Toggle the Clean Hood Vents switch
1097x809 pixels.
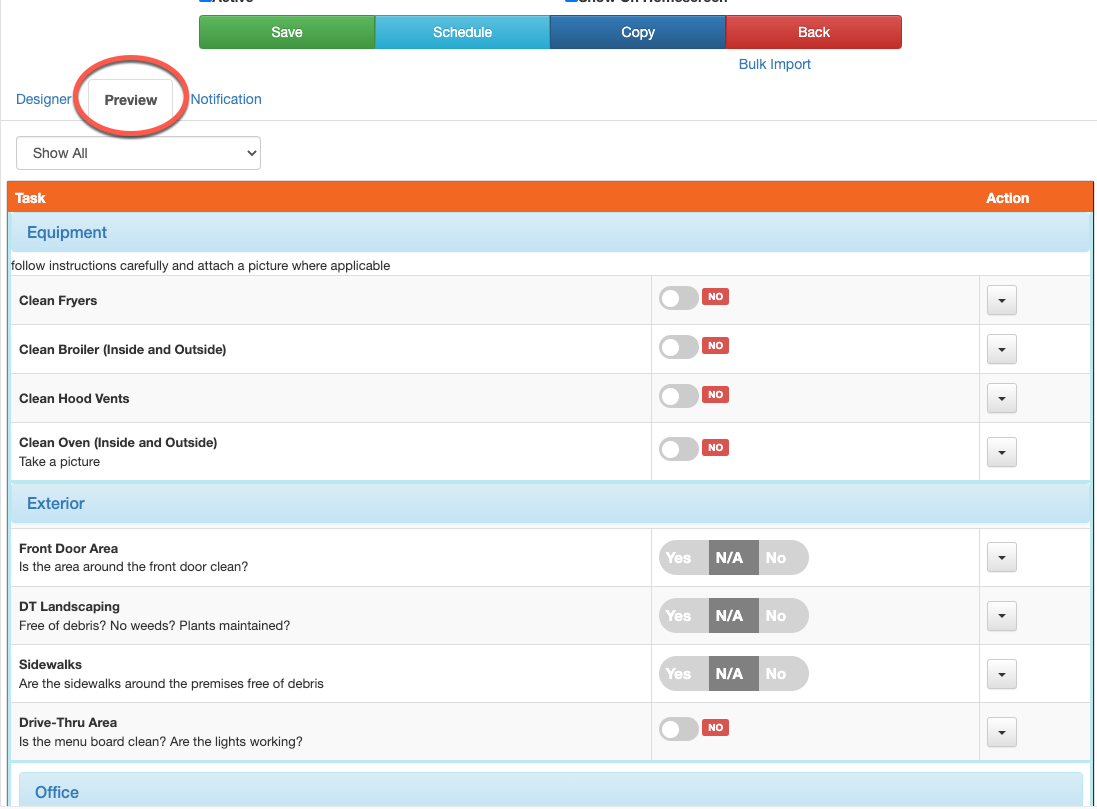pyautogui.click(x=679, y=396)
